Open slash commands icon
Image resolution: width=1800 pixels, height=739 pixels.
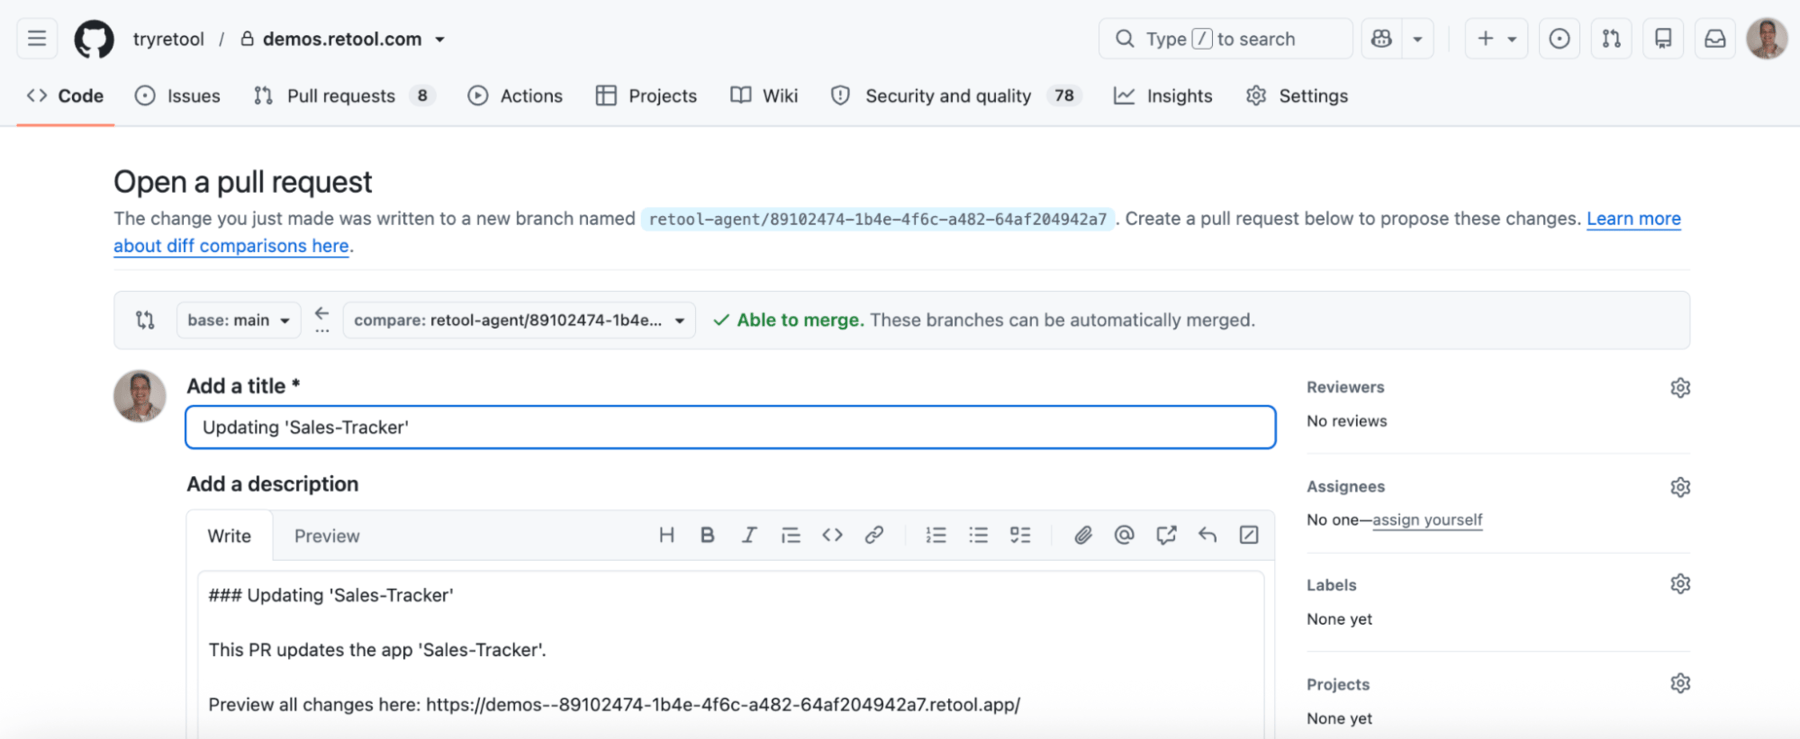click(1249, 535)
